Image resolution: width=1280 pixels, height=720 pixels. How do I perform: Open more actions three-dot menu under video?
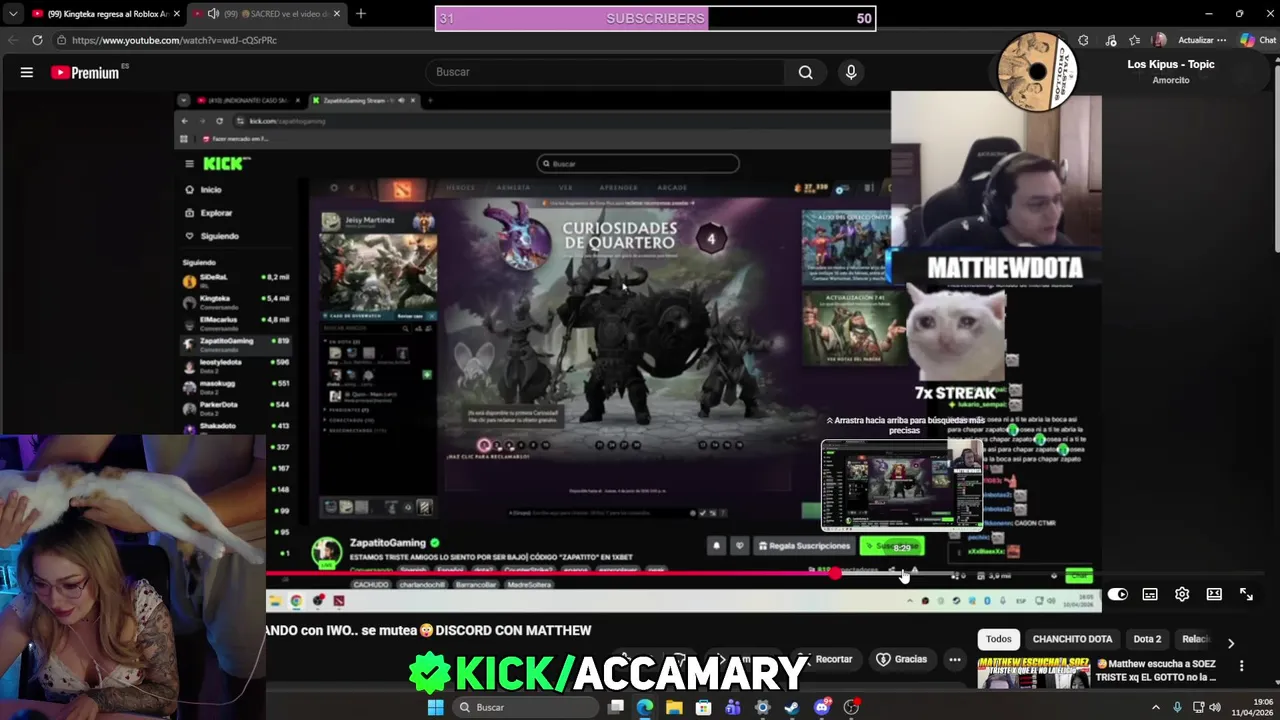tap(955, 659)
